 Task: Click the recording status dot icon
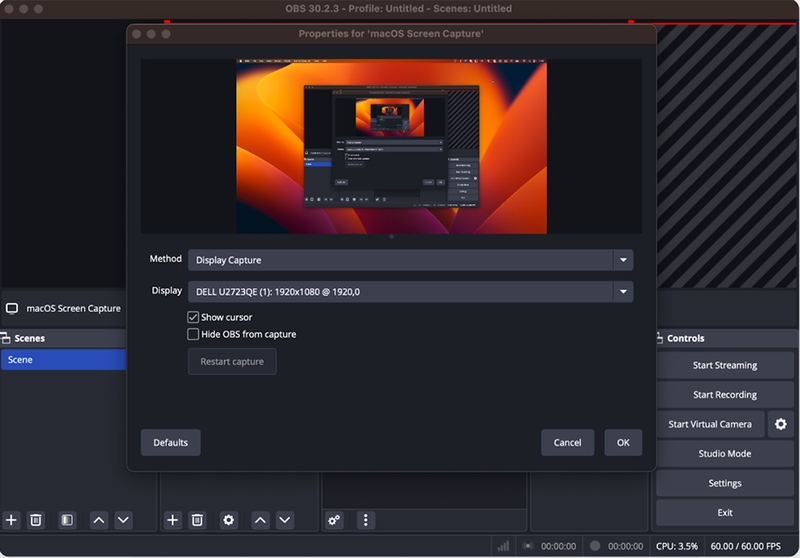pos(595,546)
